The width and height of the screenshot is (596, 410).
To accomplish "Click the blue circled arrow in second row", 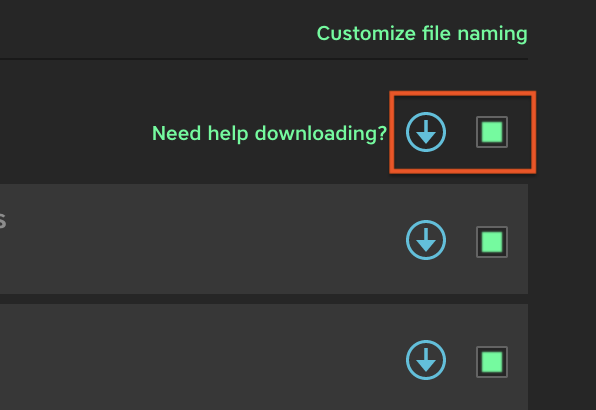I will 426,240.
